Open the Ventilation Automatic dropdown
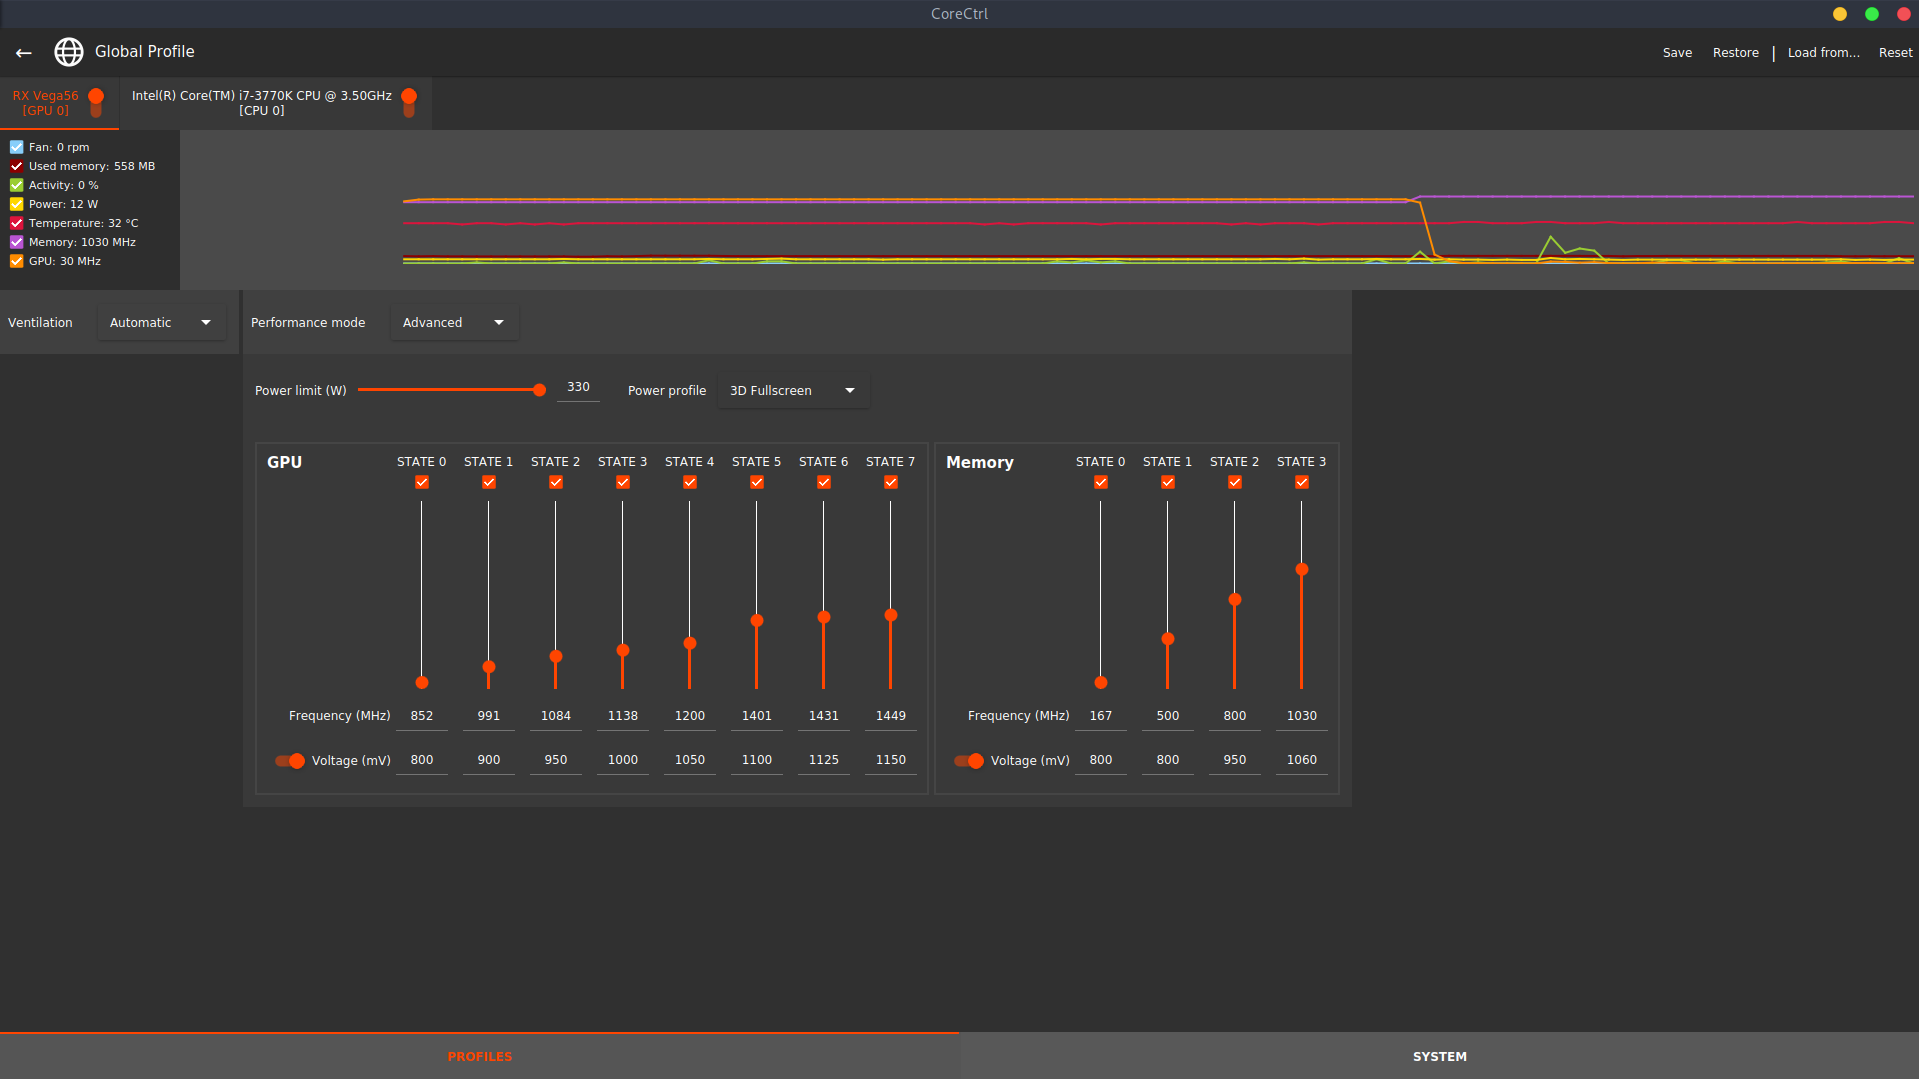The height and width of the screenshot is (1079, 1919). (x=161, y=323)
